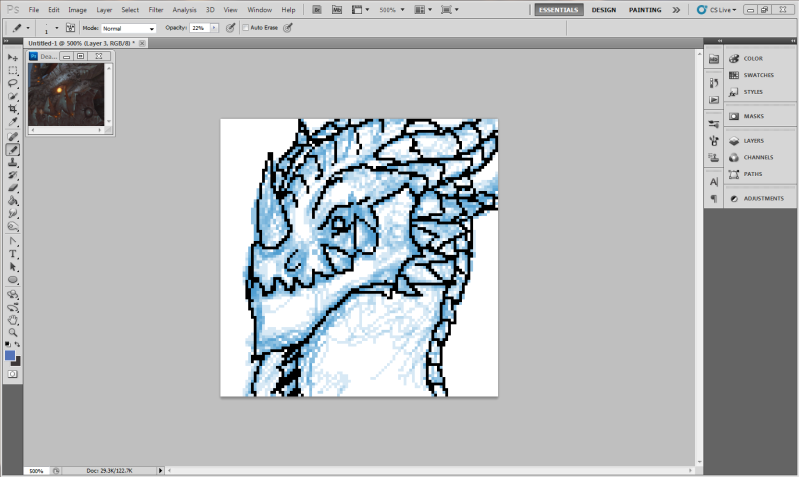Toggle Quick Mask mode
The width and height of the screenshot is (799, 477).
tap(13, 374)
